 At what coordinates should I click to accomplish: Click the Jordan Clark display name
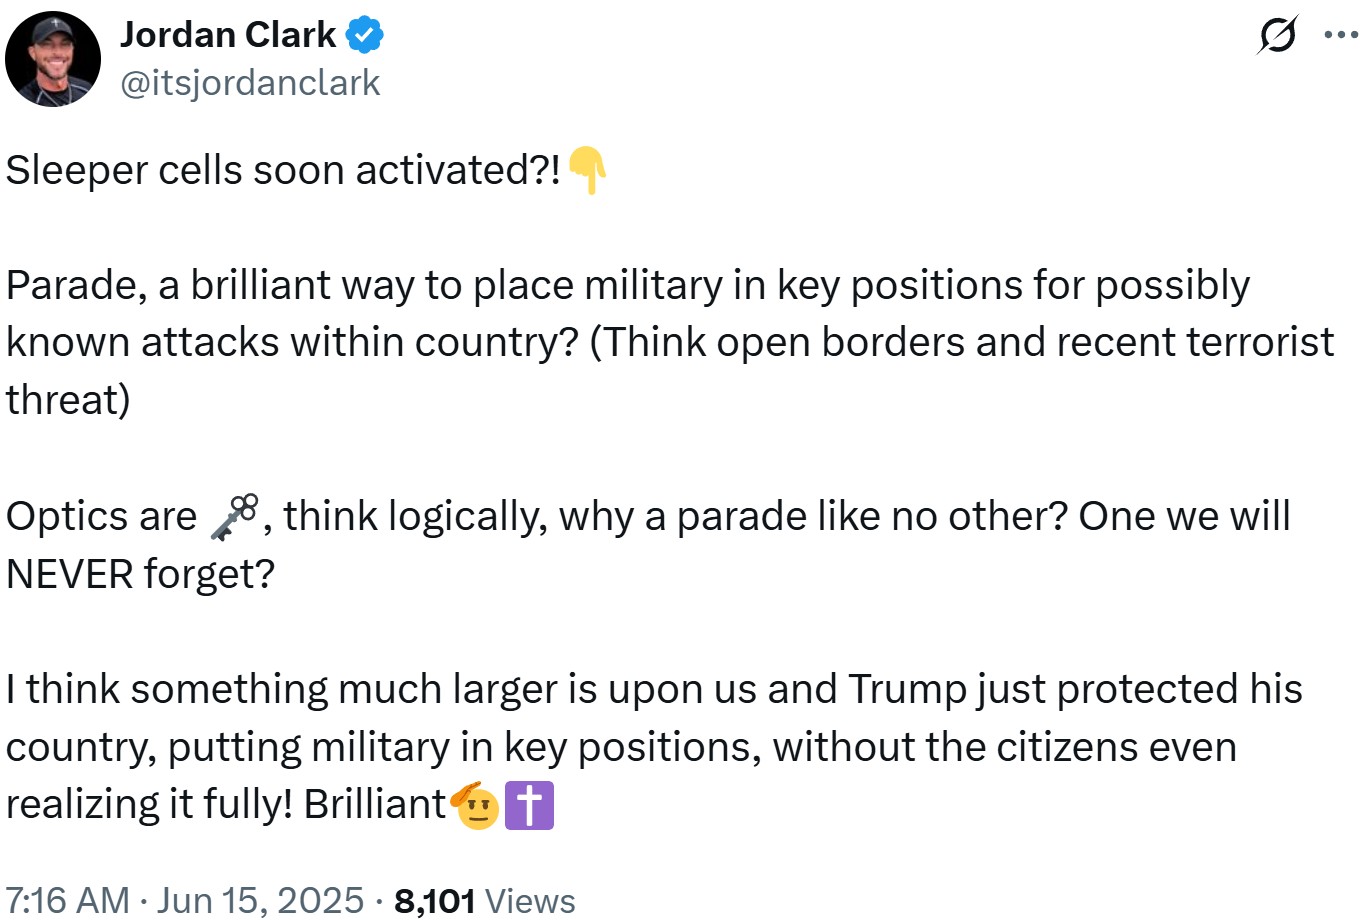[x=228, y=35]
